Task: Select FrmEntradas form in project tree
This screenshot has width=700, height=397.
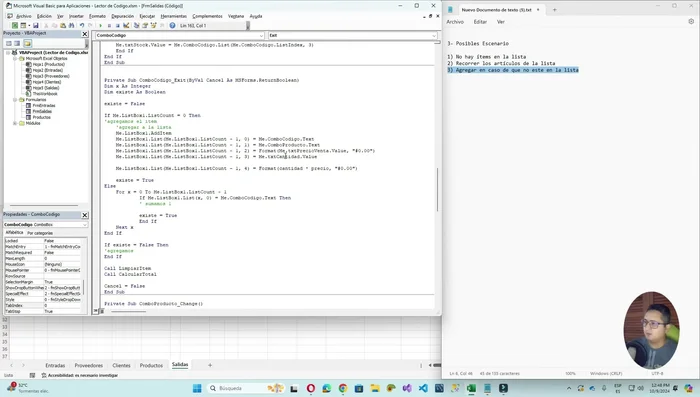Action: (44, 106)
